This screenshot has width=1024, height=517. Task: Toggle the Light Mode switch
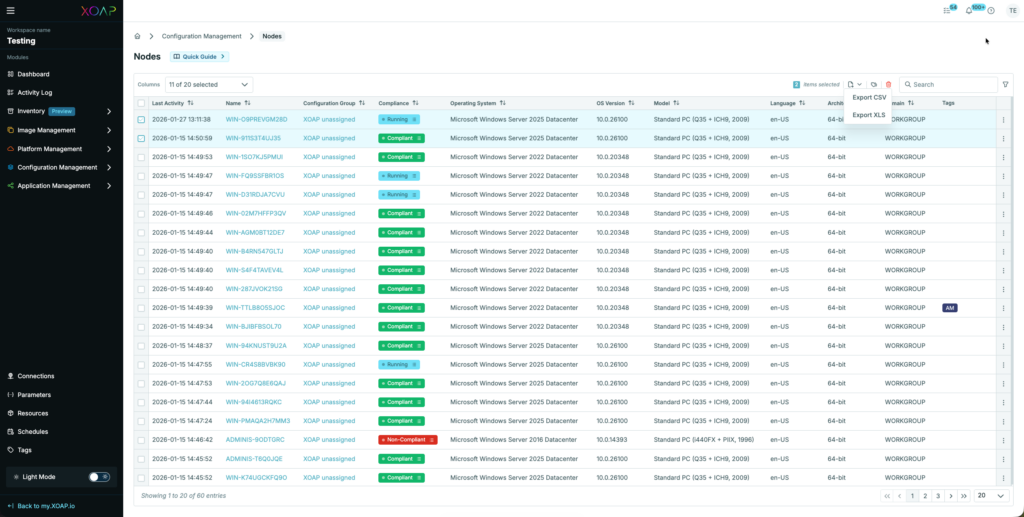coord(99,477)
